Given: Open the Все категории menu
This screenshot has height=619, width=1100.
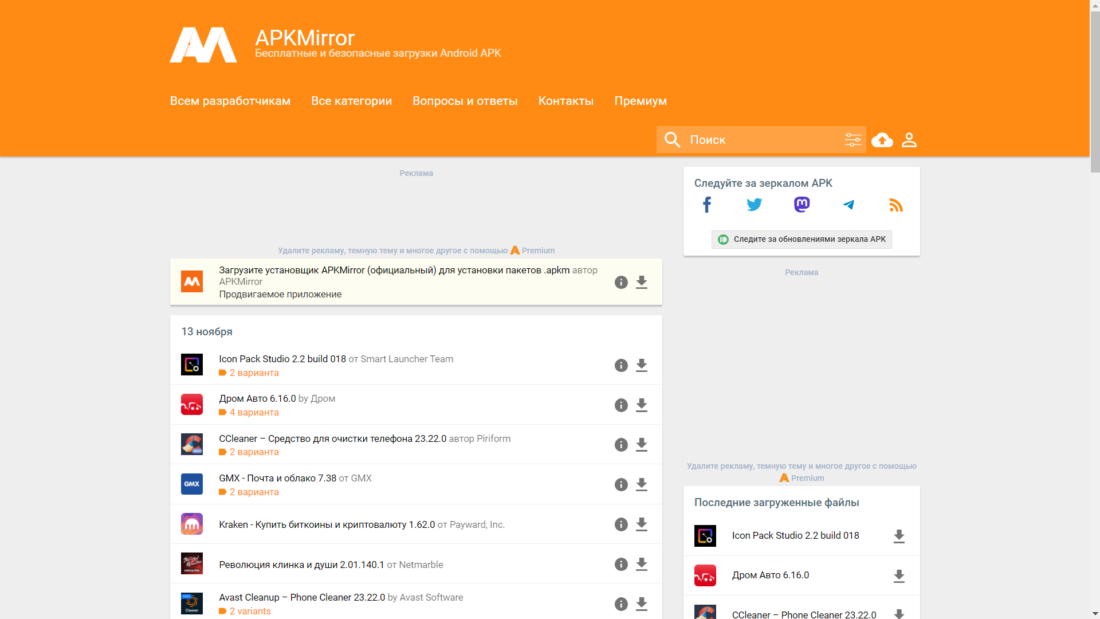Looking at the screenshot, I should [351, 101].
